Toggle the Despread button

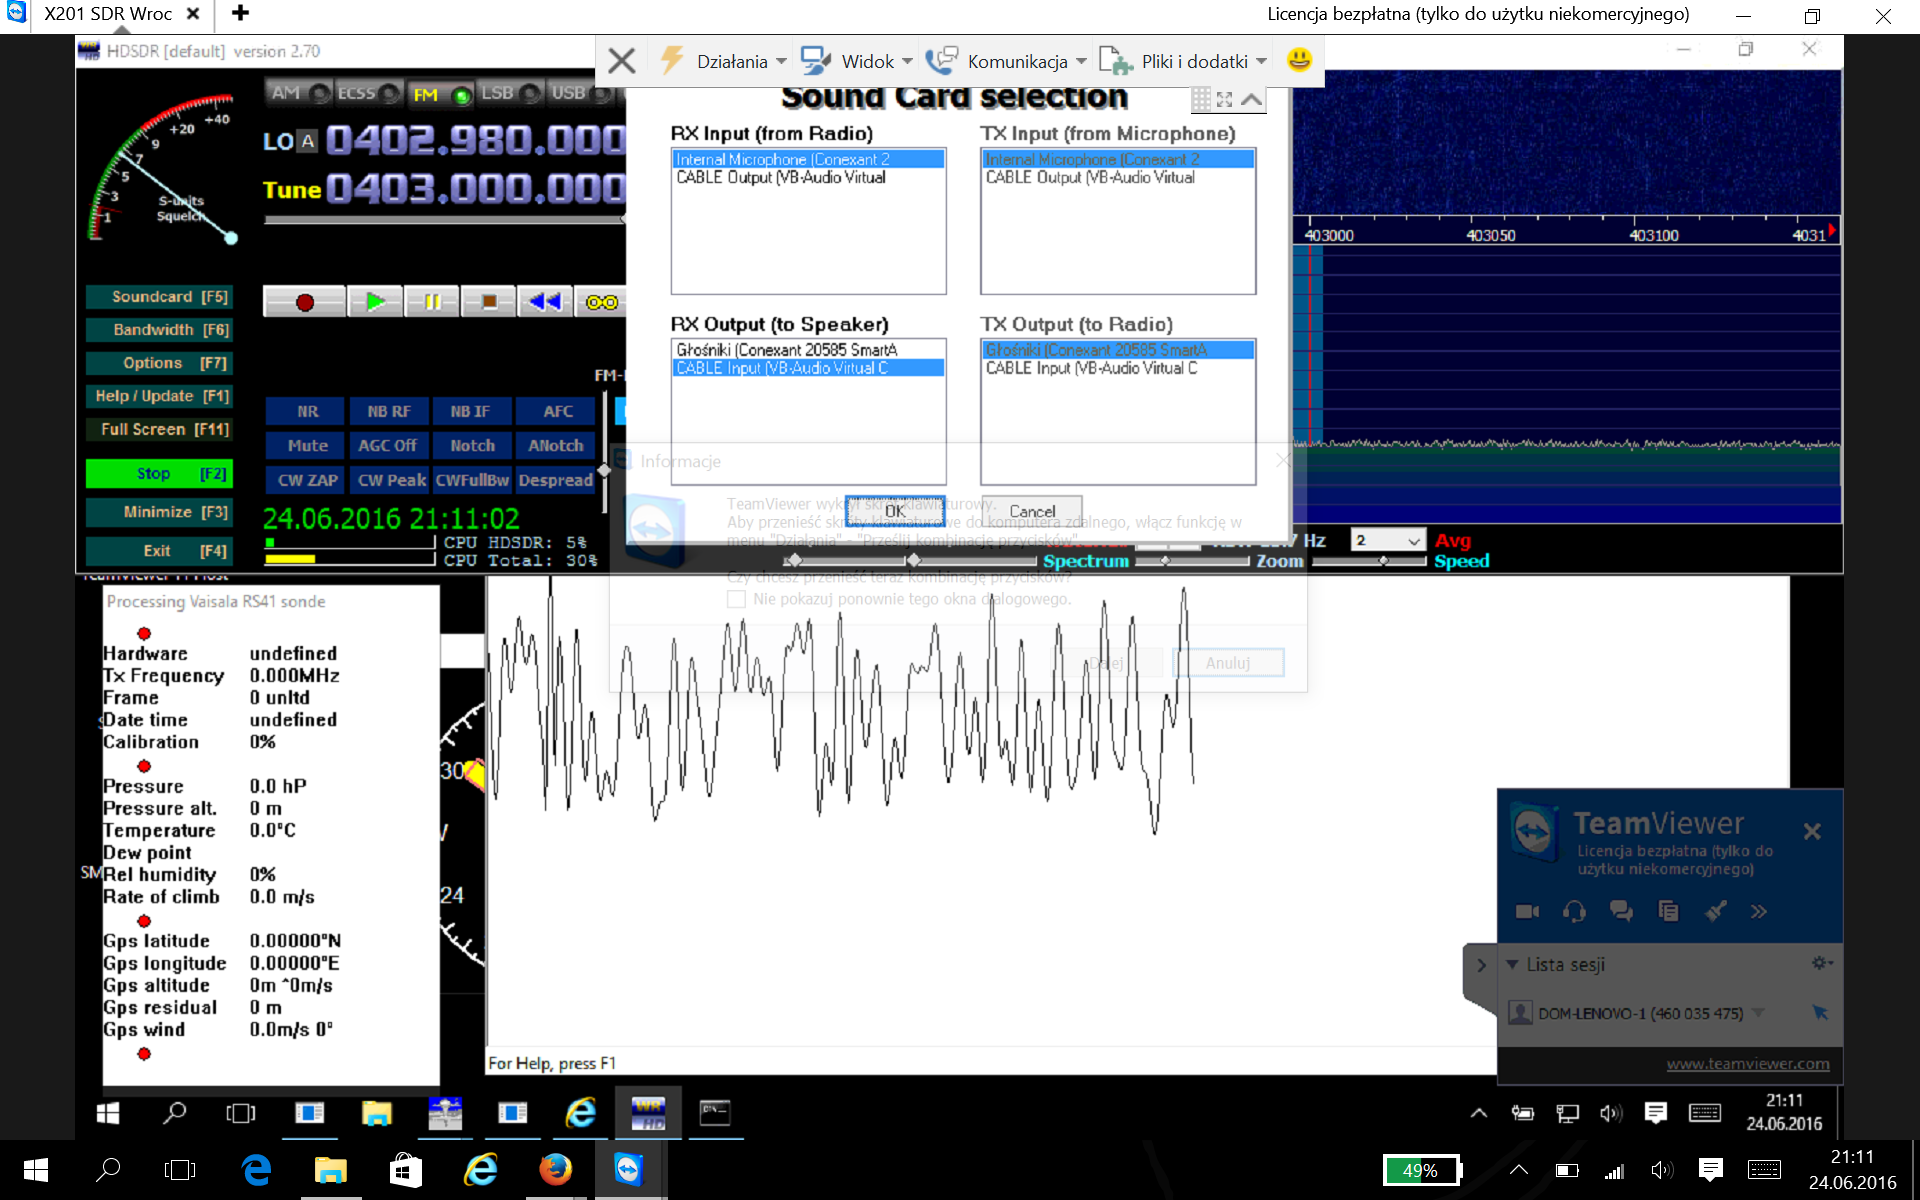pos(556,480)
